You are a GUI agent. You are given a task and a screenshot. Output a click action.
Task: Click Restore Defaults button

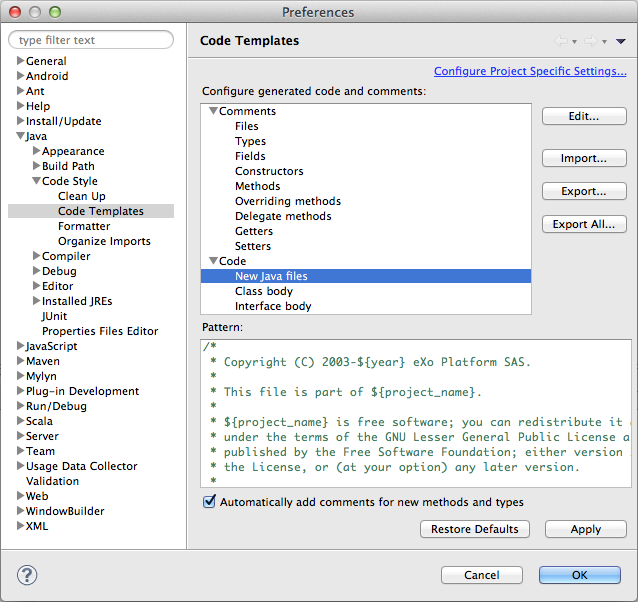pos(475,529)
